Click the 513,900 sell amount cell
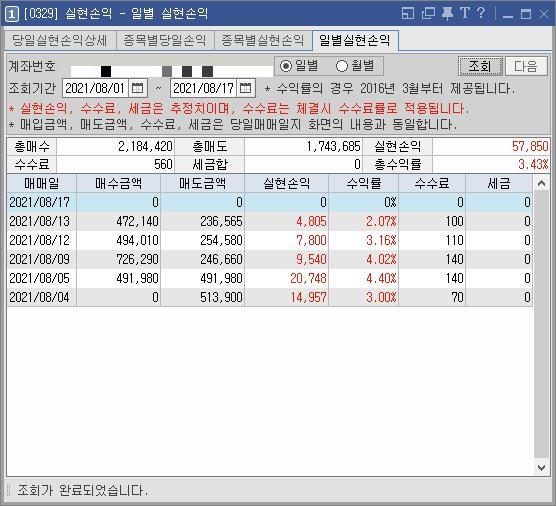 202,297
